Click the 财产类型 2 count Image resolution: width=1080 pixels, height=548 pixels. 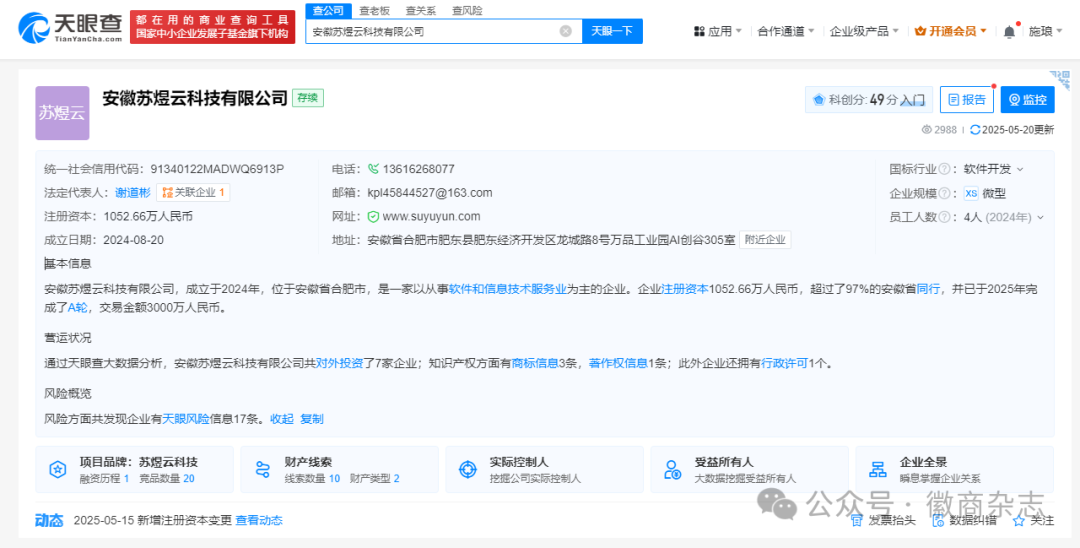(375, 478)
